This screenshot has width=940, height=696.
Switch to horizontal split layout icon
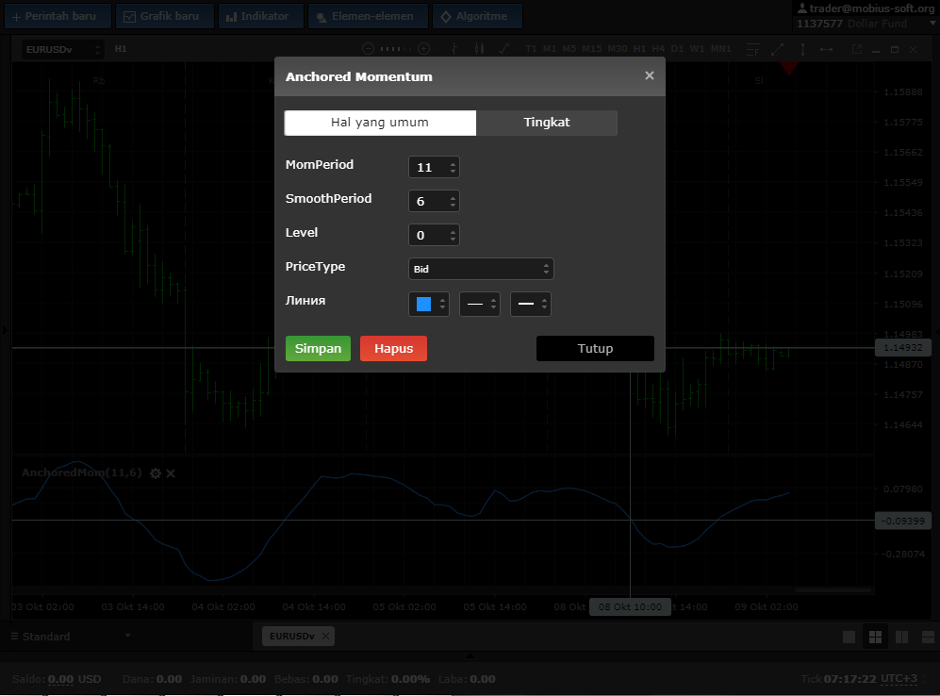pyautogui.click(x=928, y=637)
